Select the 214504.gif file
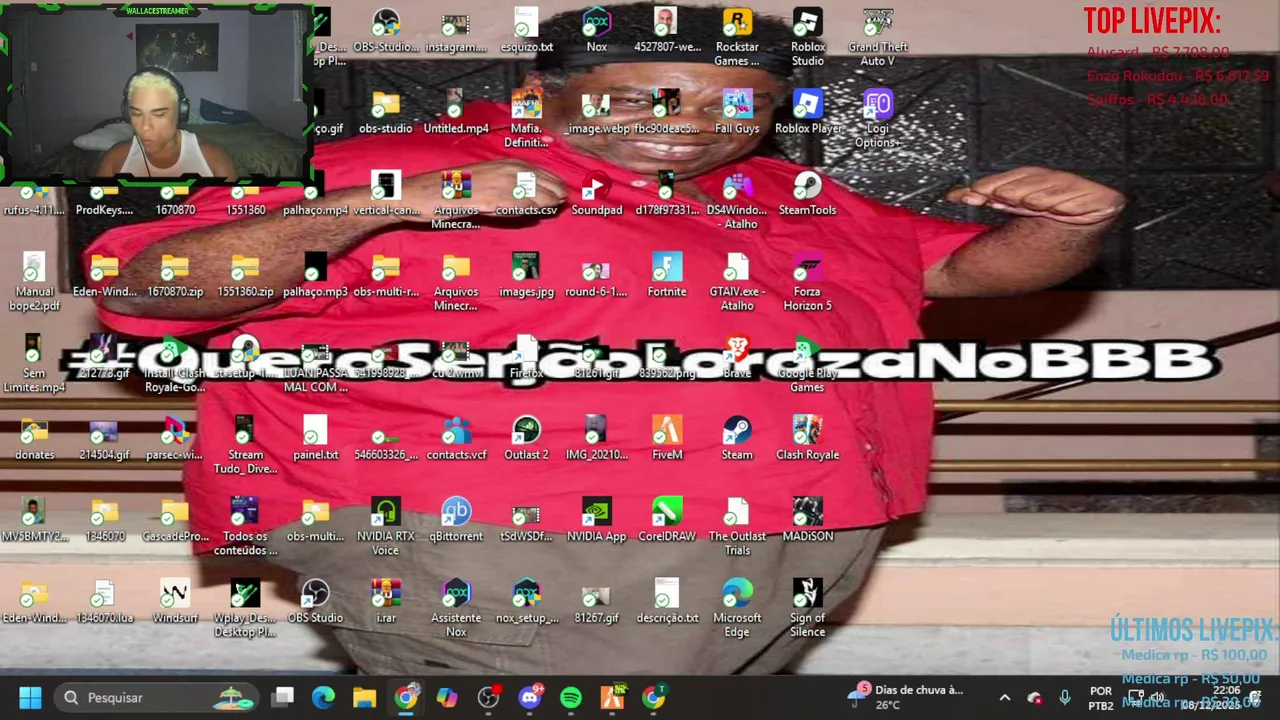This screenshot has width=1280, height=720. [x=105, y=439]
